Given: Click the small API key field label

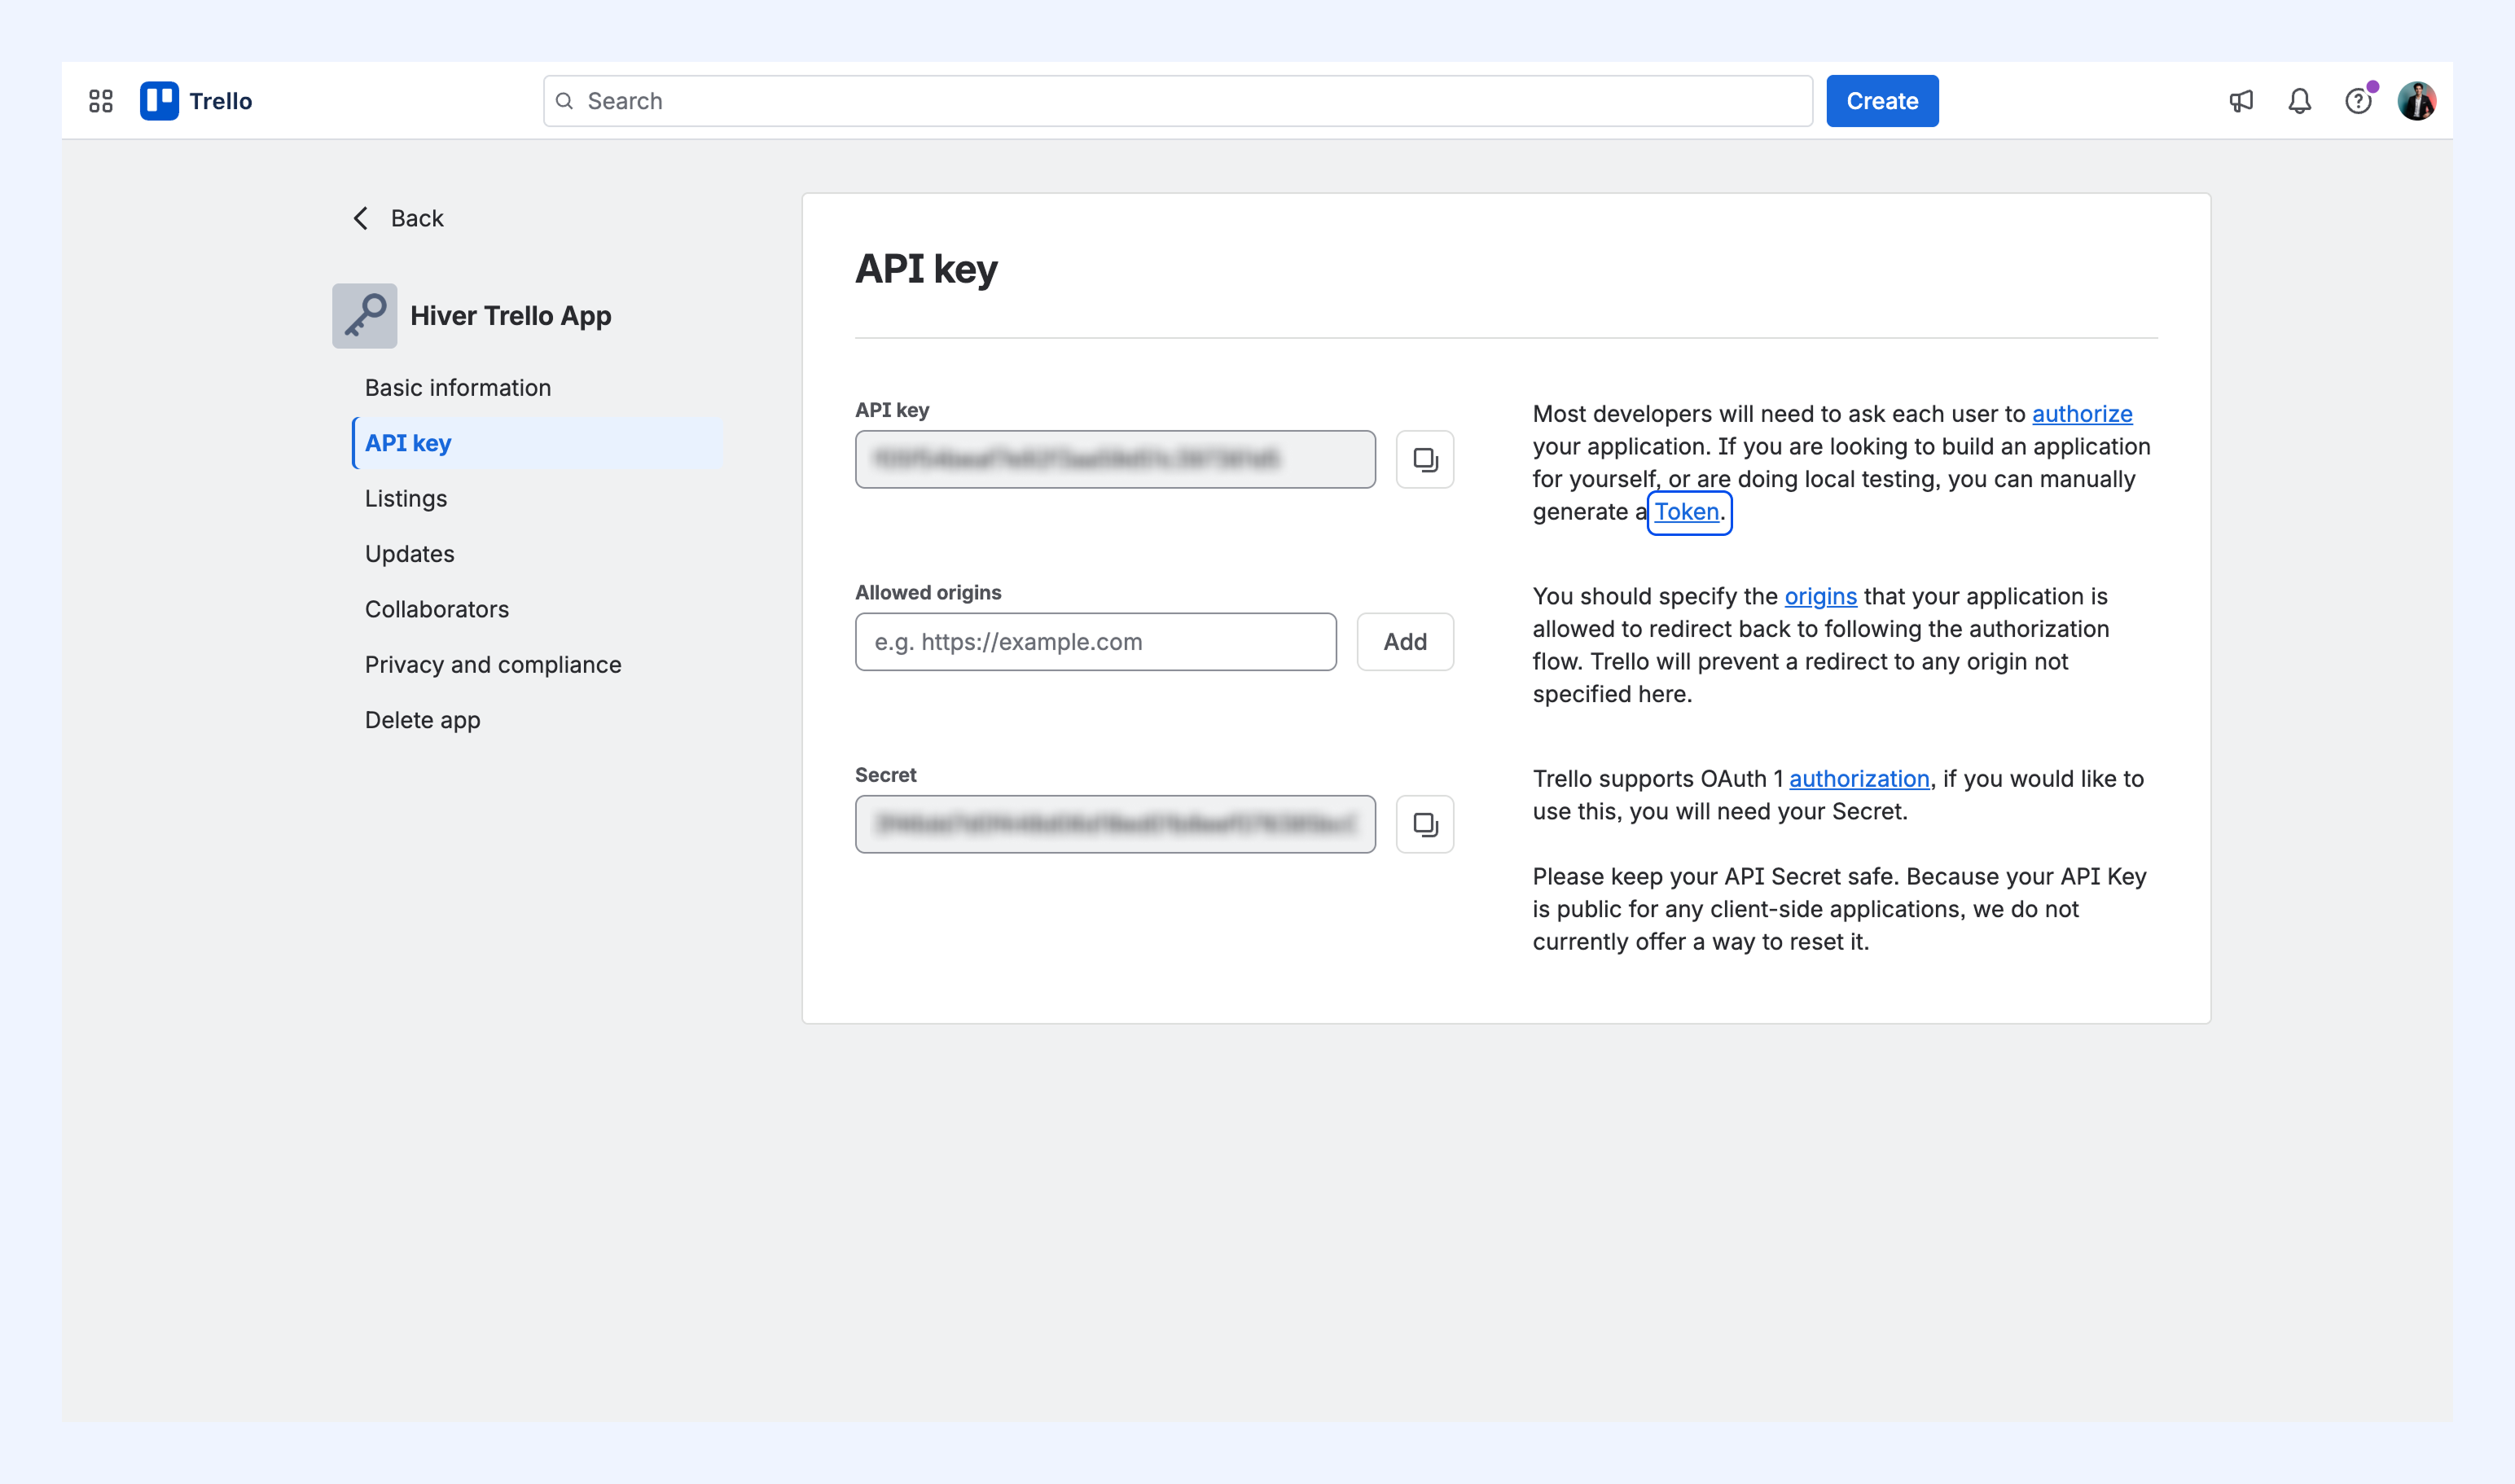Looking at the screenshot, I should pyautogui.click(x=892, y=410).
